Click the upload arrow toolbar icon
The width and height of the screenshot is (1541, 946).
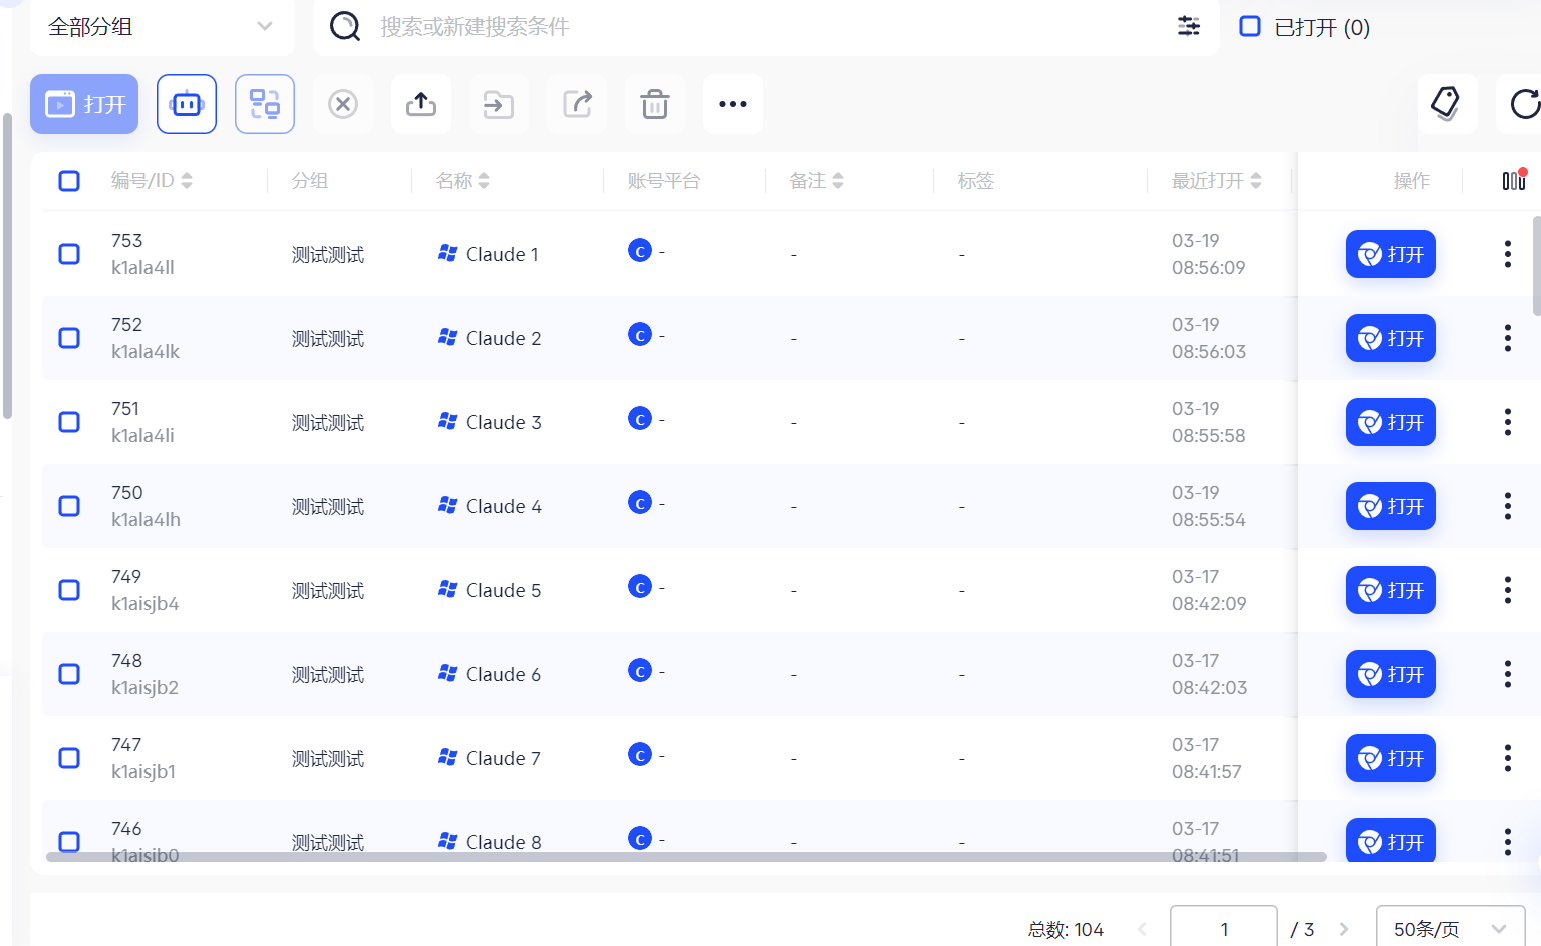tap(421, 104)
